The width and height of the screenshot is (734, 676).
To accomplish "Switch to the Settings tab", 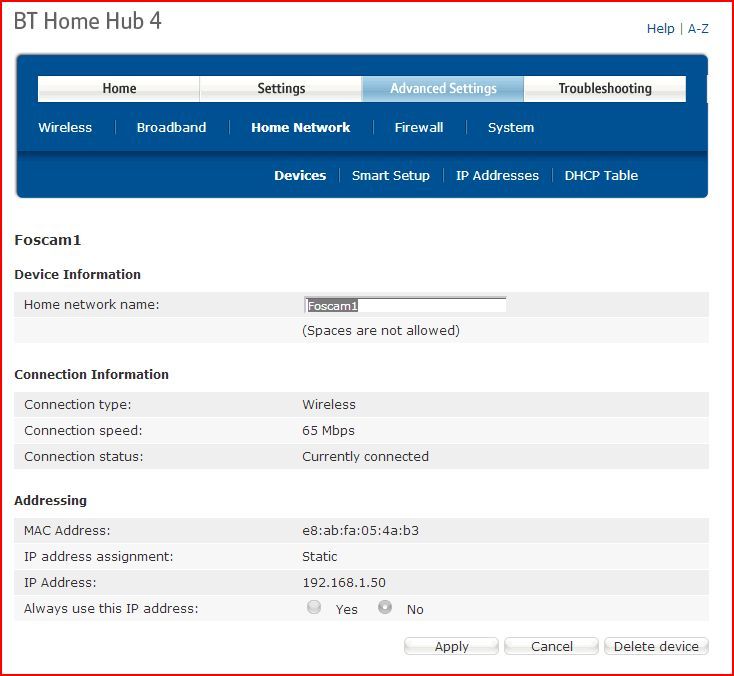I will click(x=281, y=88).
